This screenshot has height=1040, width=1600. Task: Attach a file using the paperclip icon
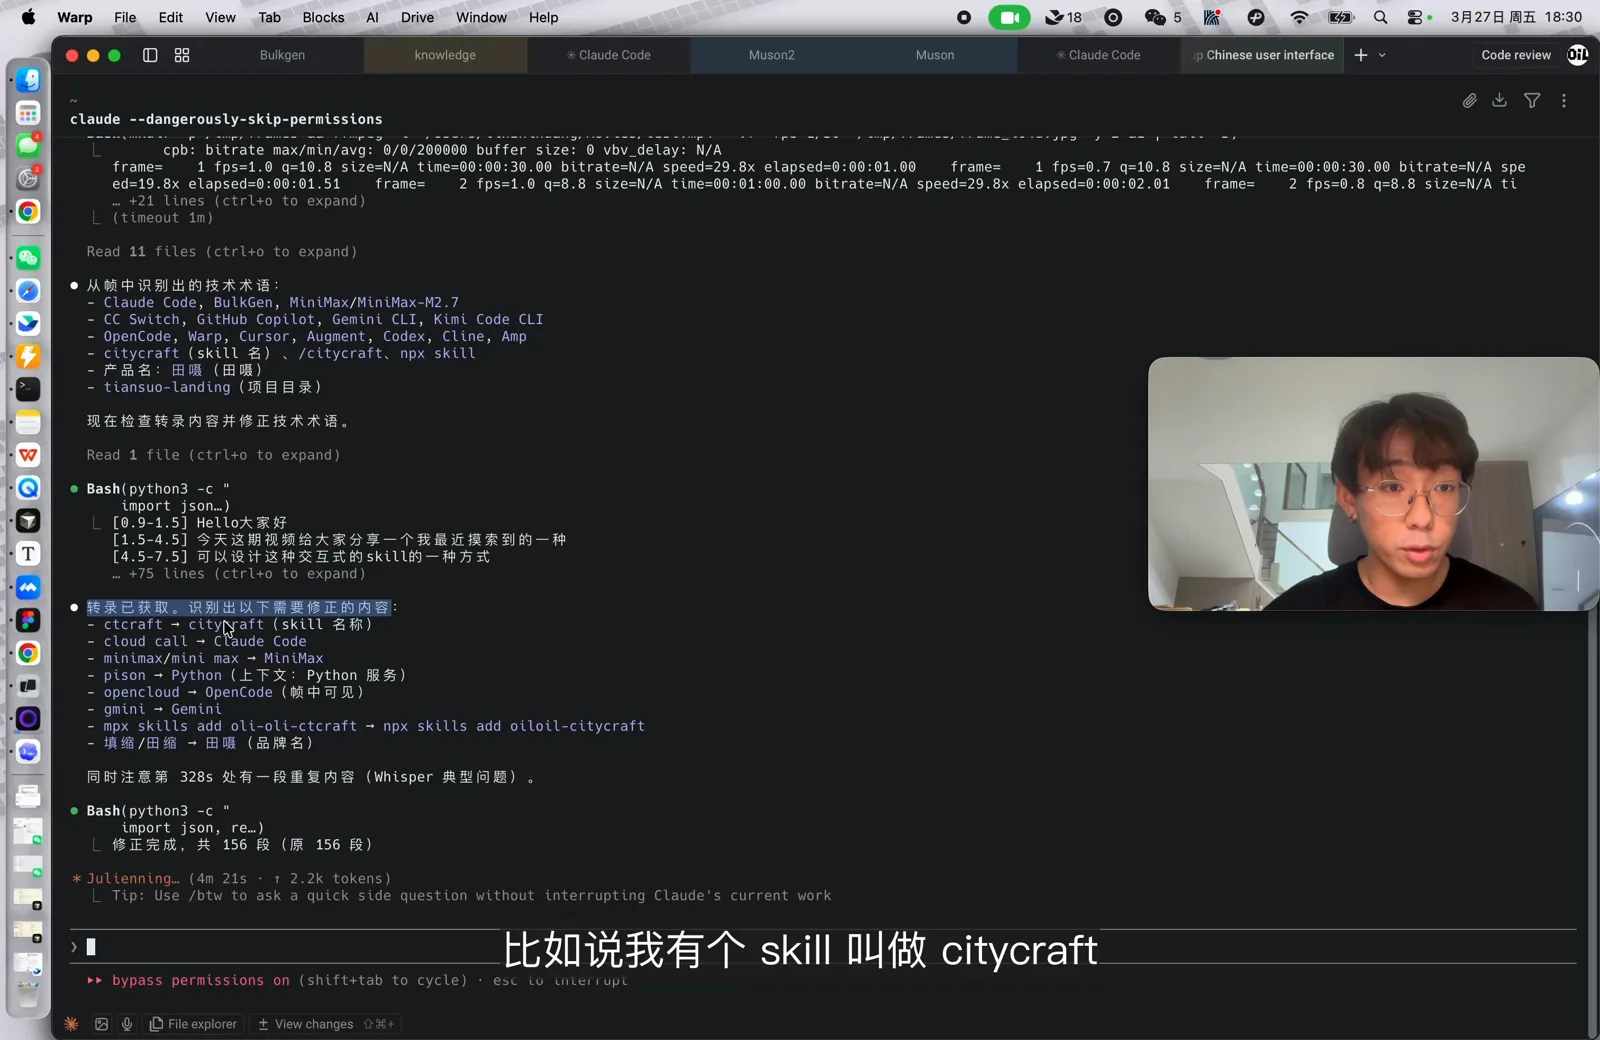tap(1469, 100)
